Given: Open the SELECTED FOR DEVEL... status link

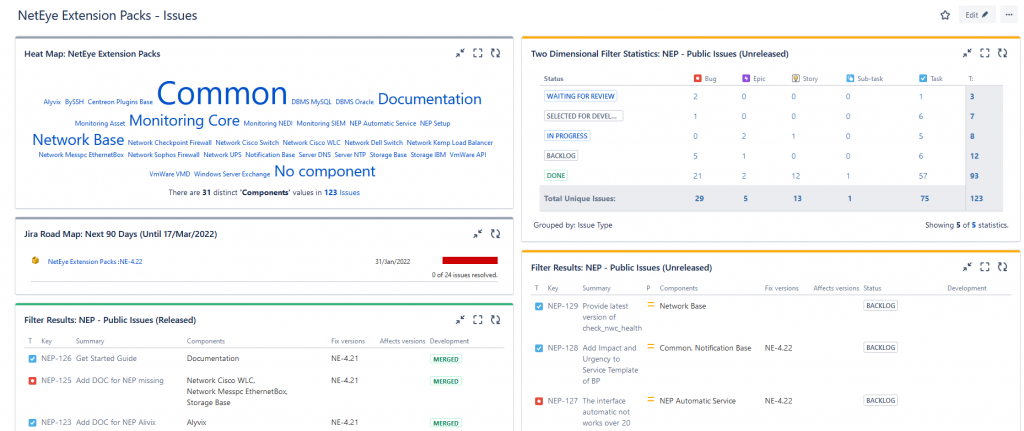Looking at the screenshot, I should coord(583,116).
